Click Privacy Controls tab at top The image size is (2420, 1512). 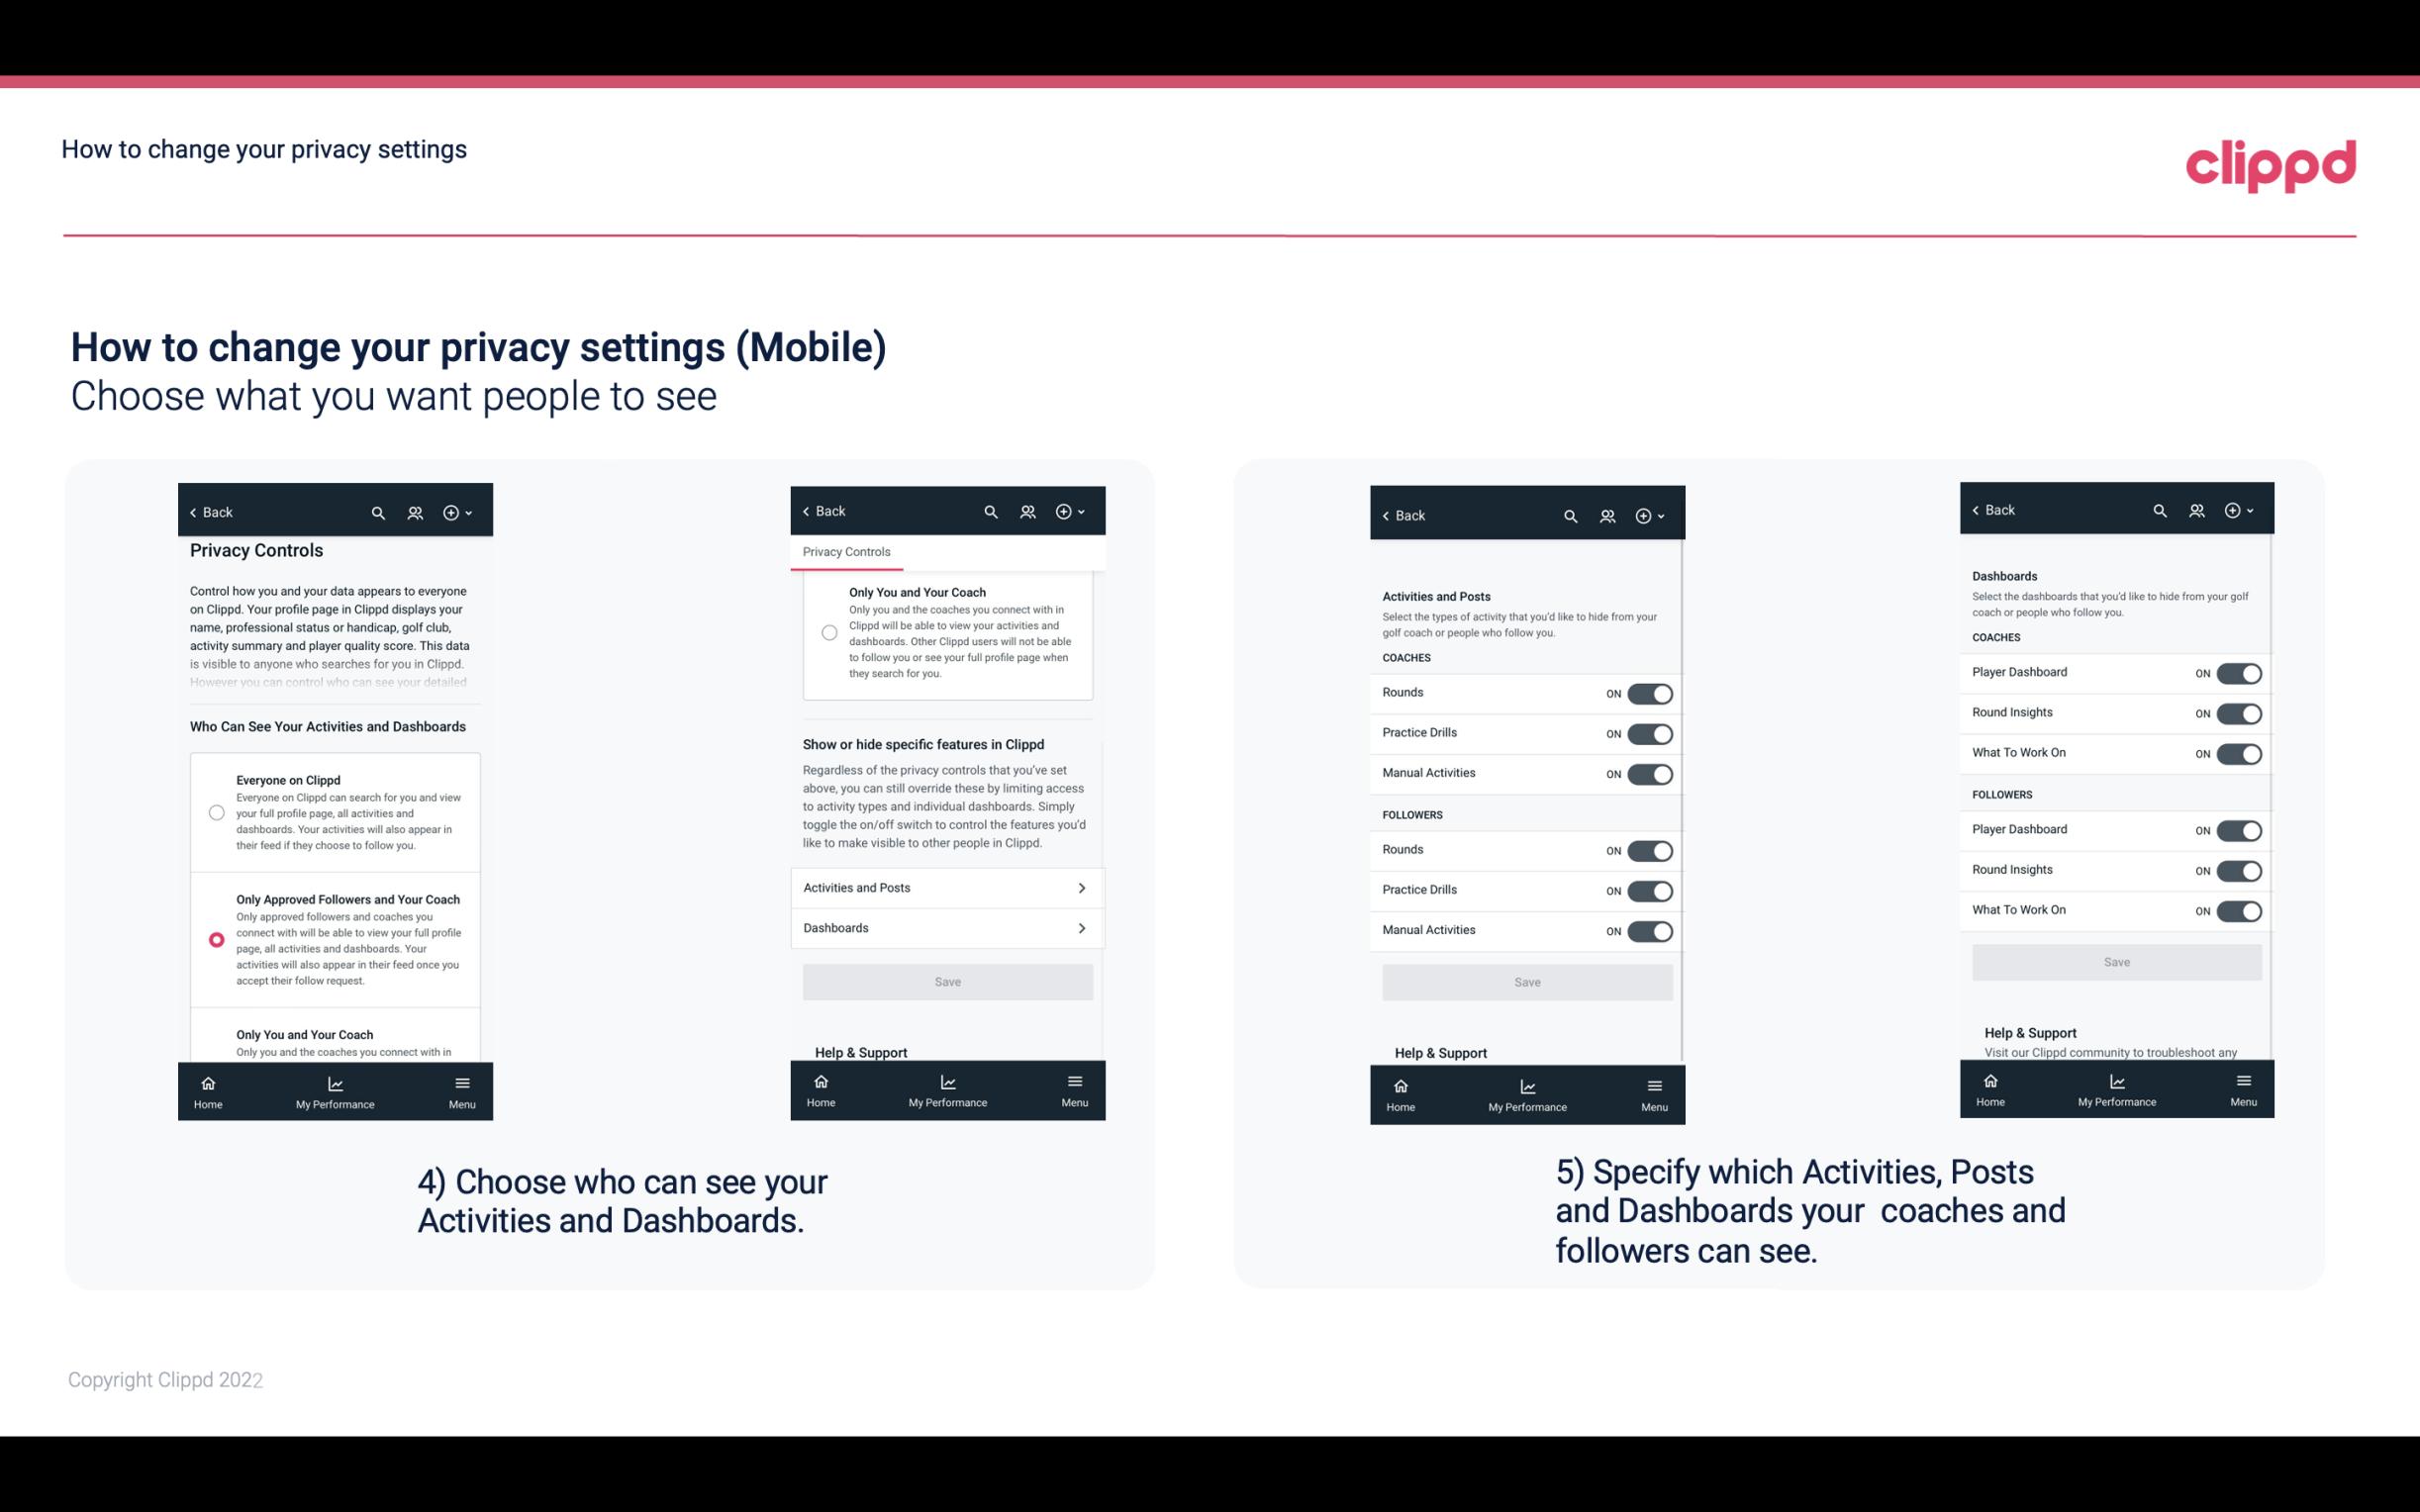tap(846, 552)
